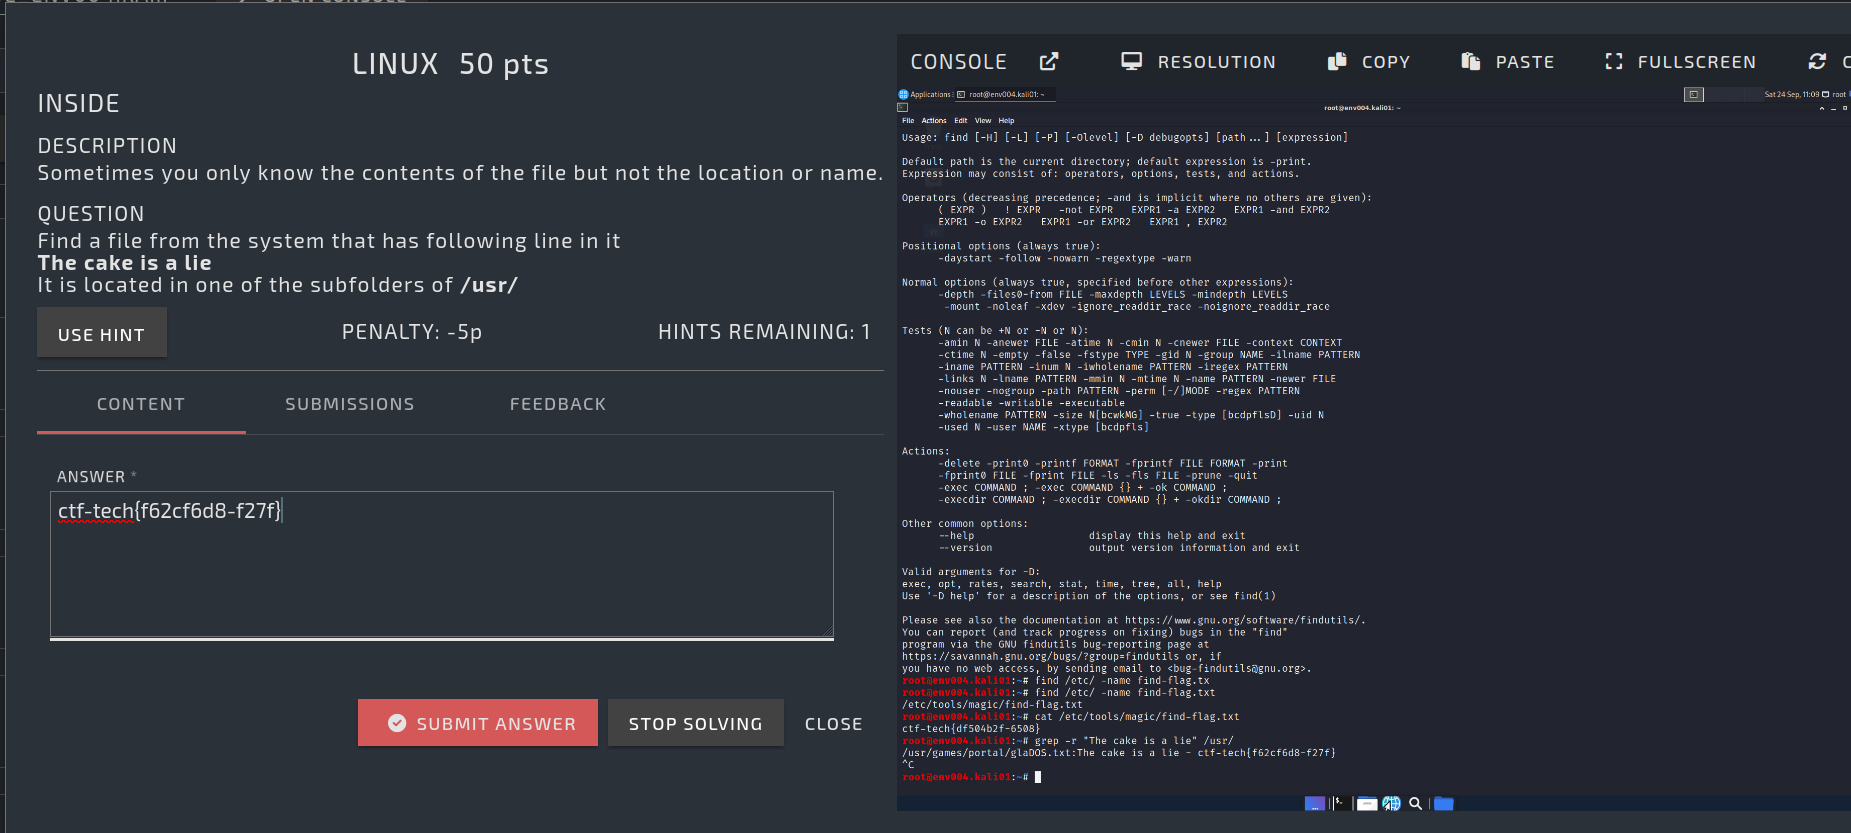
Task: Click magnifier search icon in dock
Action: coord(1415,803)
